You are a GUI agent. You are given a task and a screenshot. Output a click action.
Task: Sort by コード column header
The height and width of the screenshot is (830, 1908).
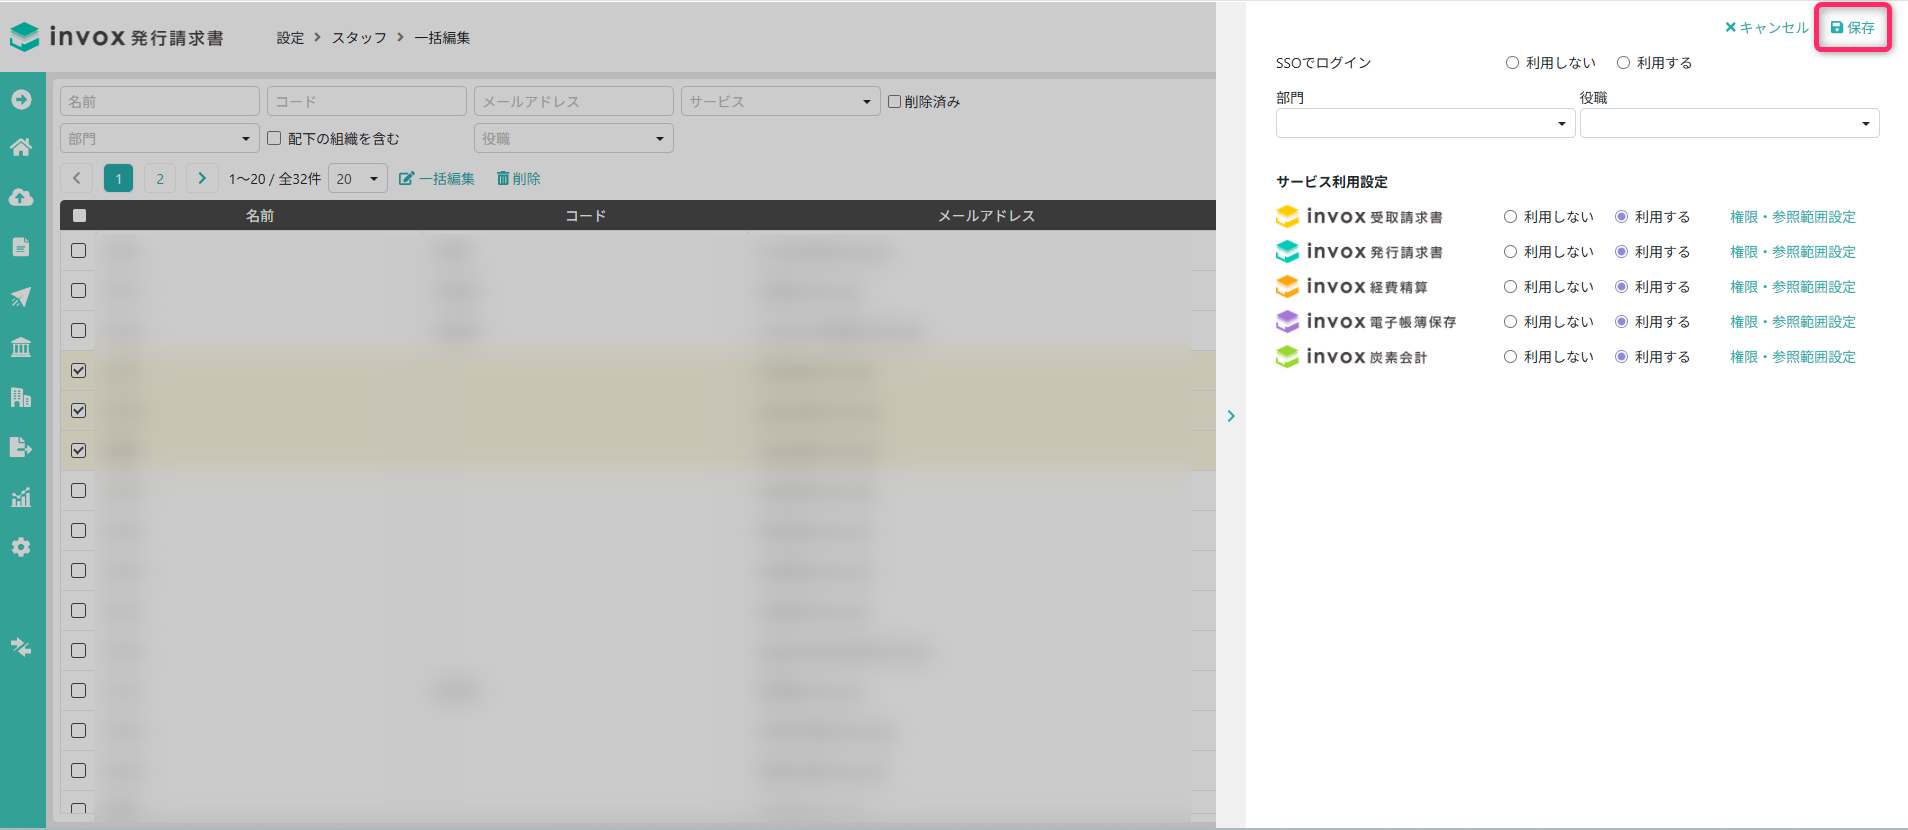point(586,215)
